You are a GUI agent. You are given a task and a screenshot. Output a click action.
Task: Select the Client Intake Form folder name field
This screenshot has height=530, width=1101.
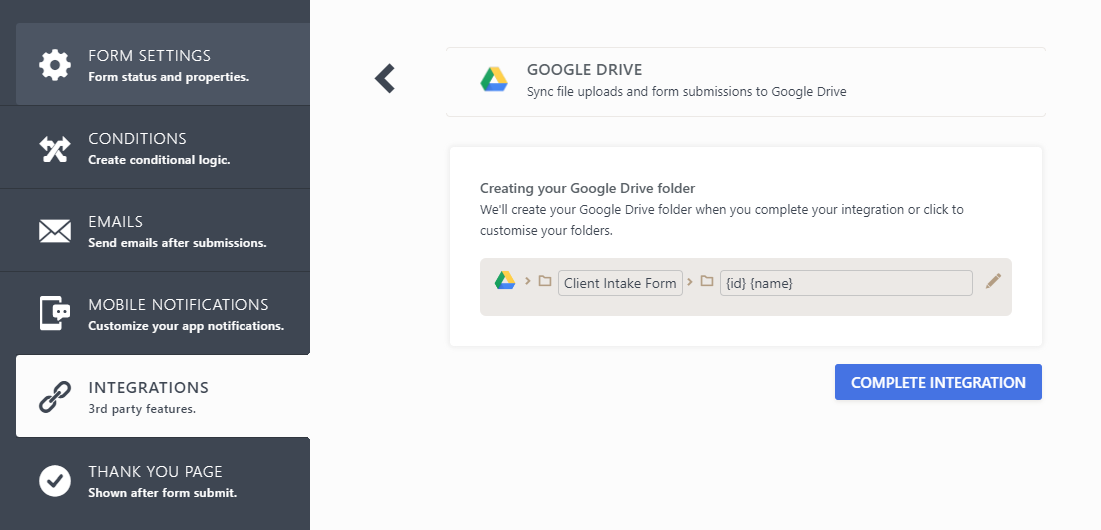point(620,283)
